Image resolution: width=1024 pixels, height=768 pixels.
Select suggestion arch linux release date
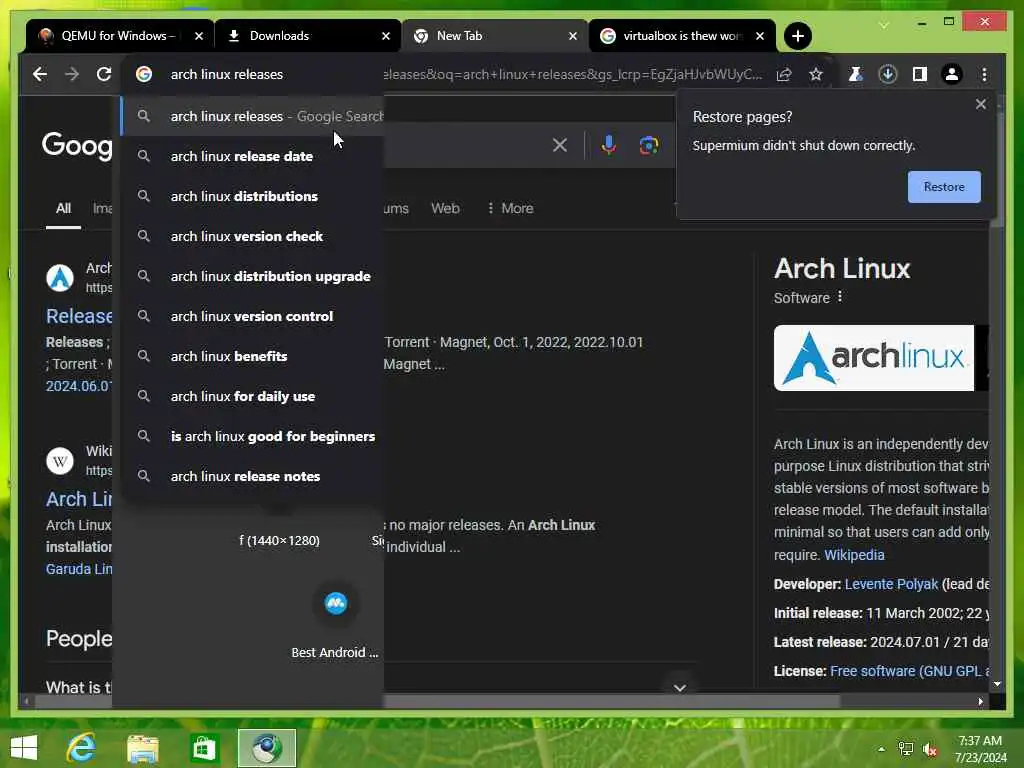(253, 156)
